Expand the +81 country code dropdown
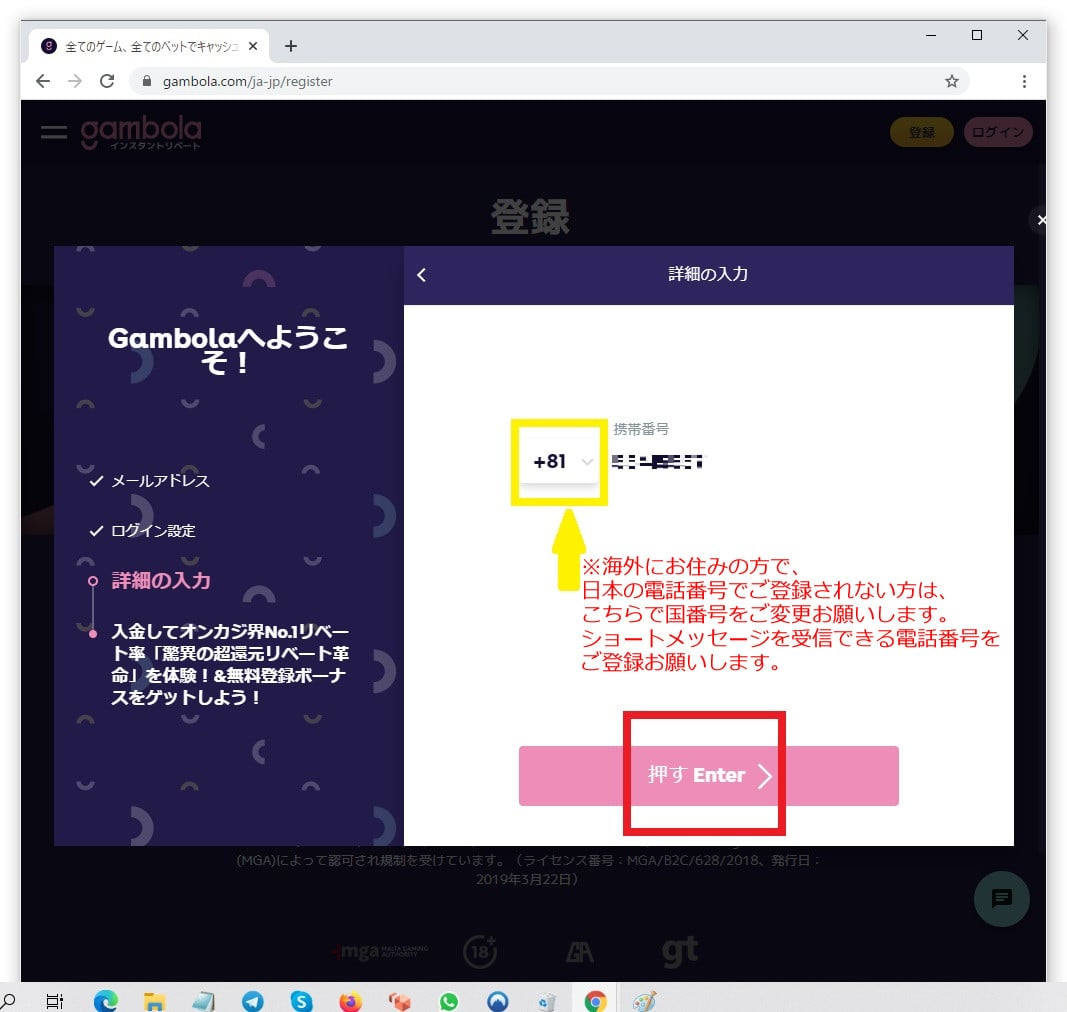 (x=559, y=461)
